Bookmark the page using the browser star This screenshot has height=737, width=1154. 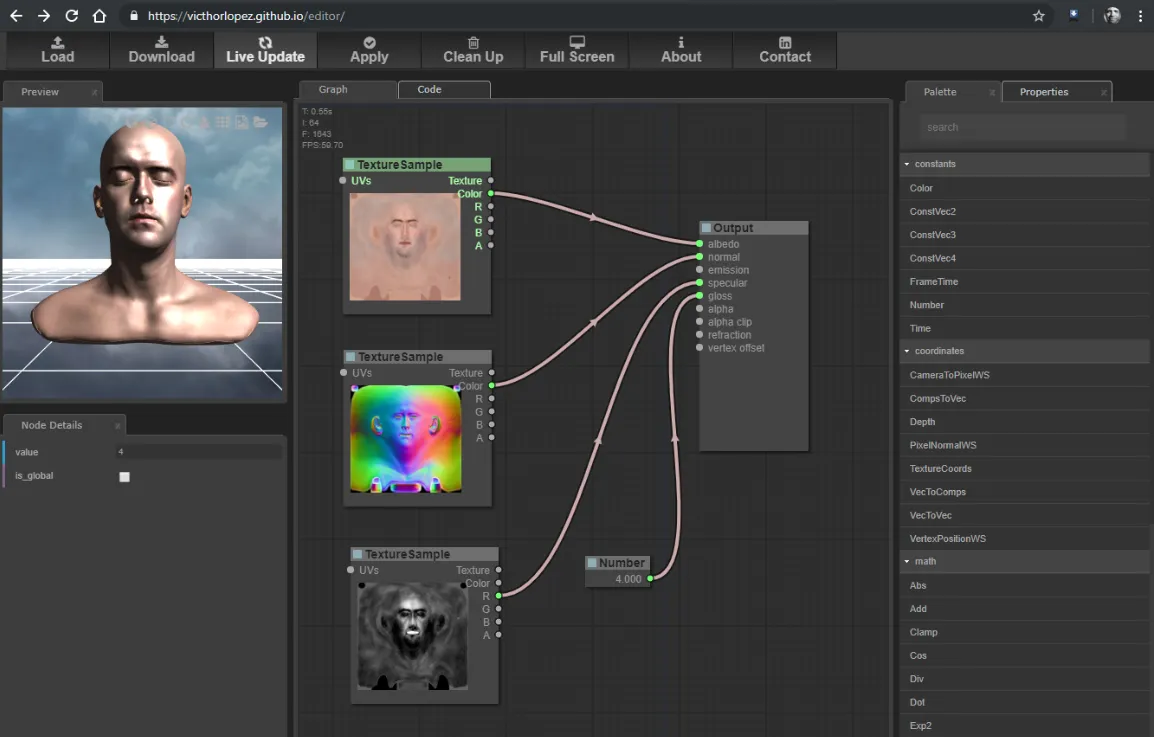click(x=1039, y=16)
